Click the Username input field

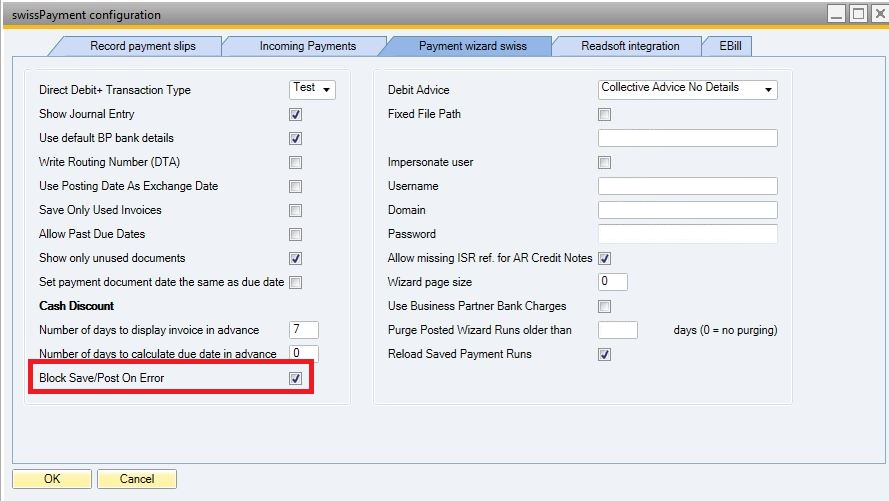pyautogui.click(x=687, y=186)
